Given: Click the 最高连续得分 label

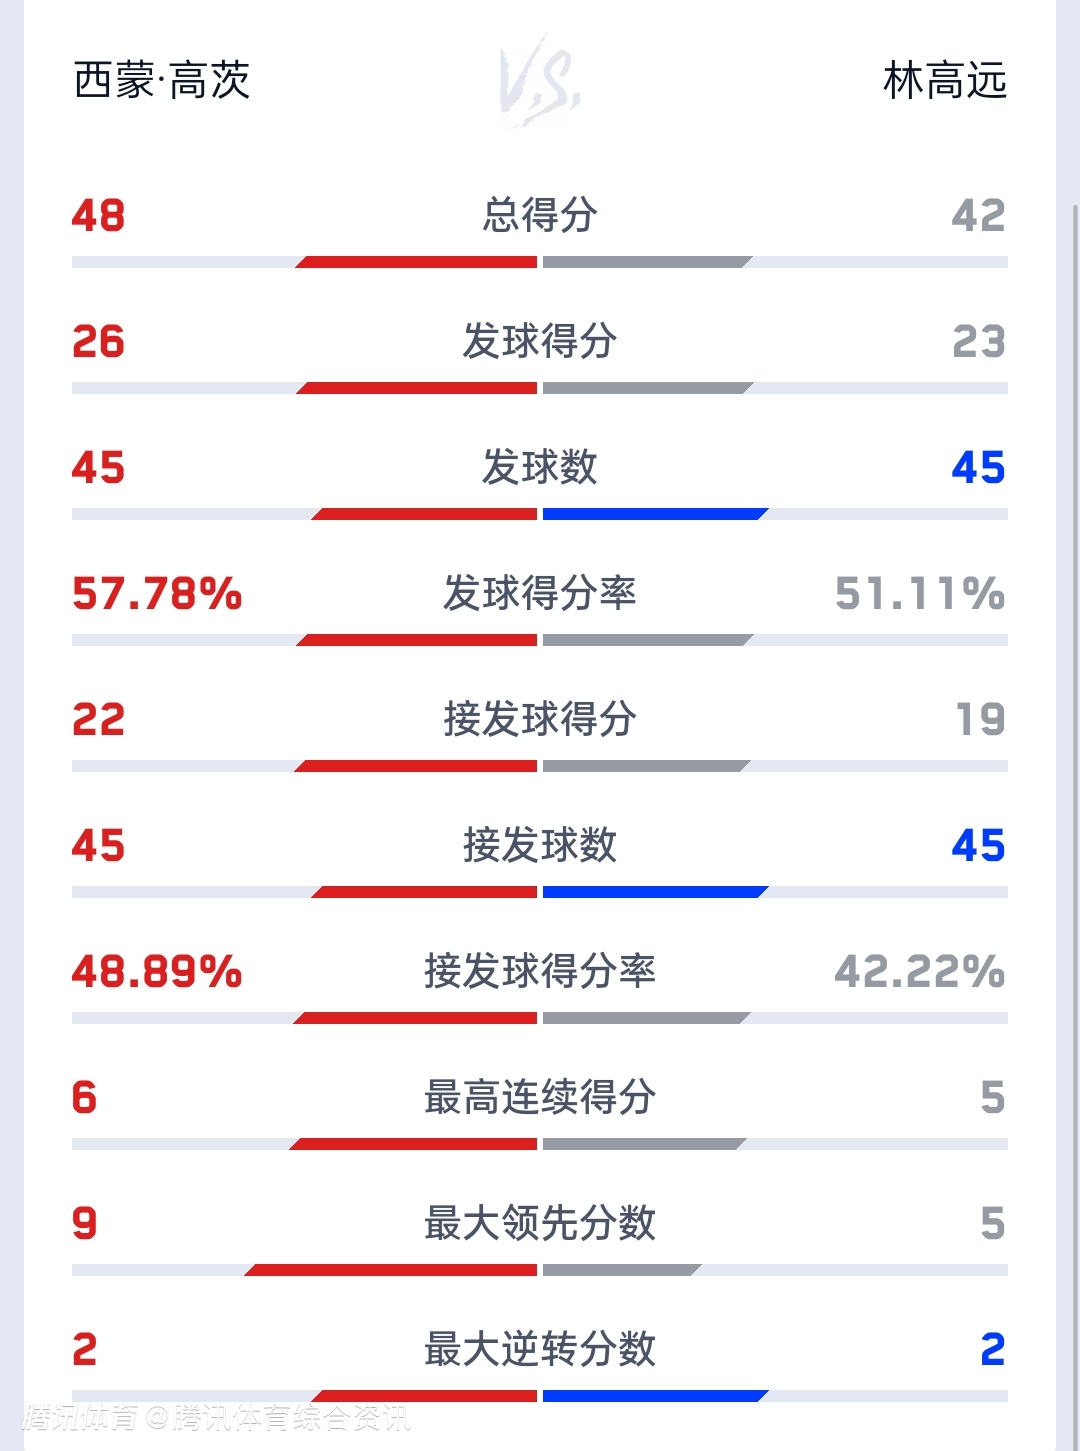Looking at the screenshot, I should (540, 1097).
